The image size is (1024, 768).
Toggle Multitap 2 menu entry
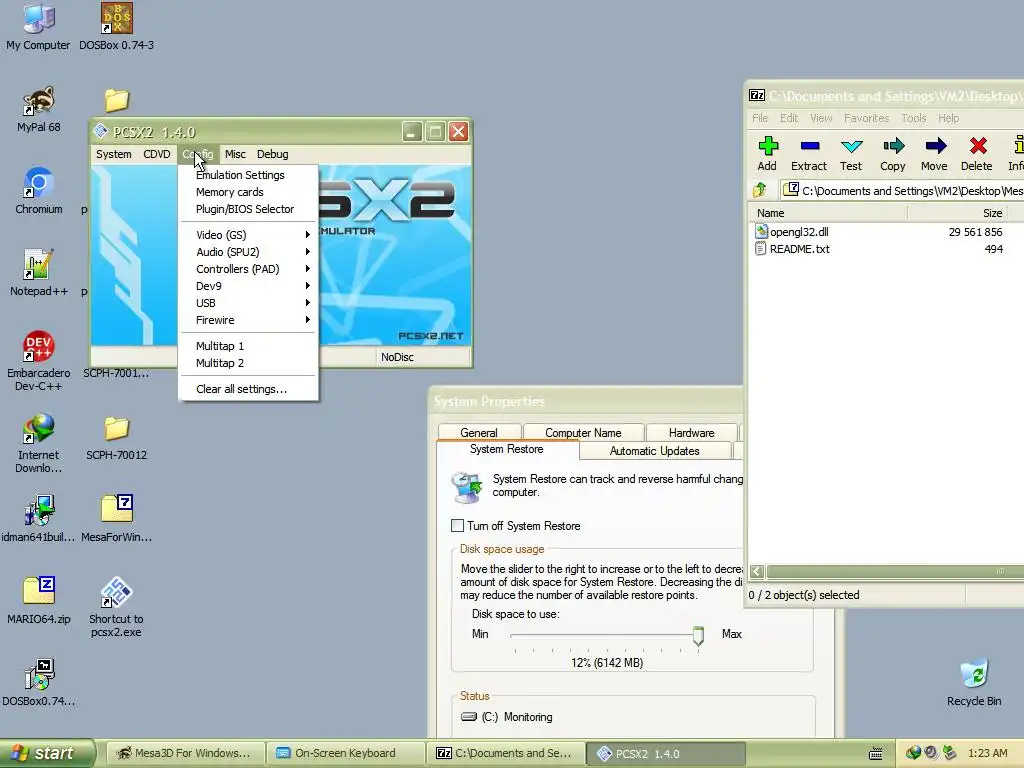[x=248, y=362]
